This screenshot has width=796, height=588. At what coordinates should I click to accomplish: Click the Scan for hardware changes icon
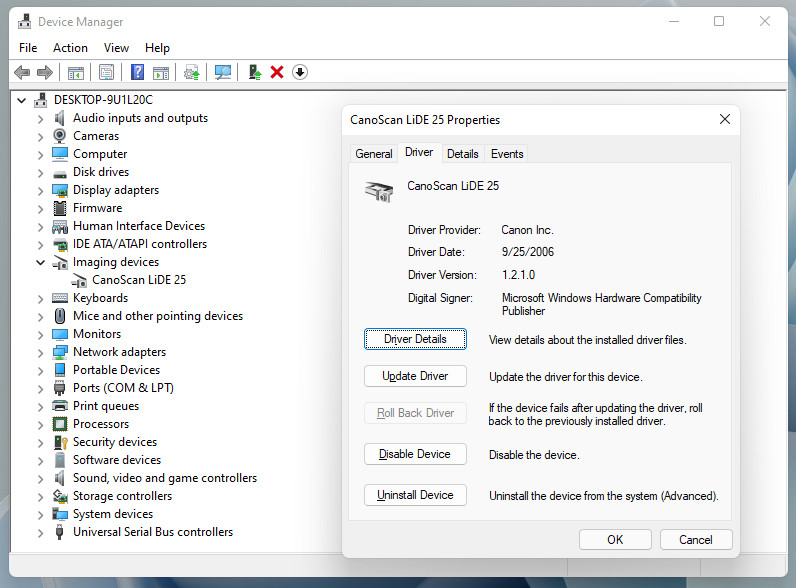(222, 73)
